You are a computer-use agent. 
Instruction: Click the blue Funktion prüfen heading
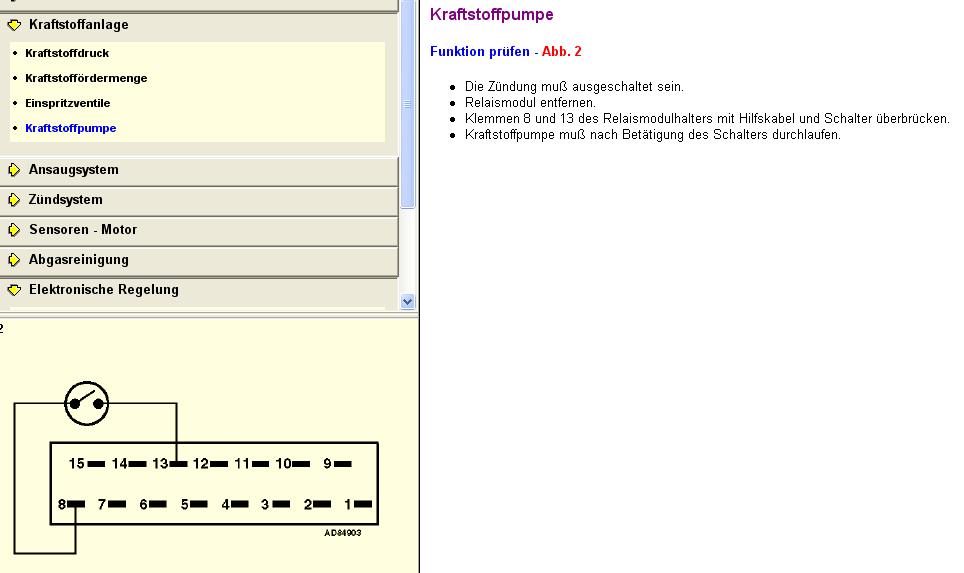coord(480,51)
